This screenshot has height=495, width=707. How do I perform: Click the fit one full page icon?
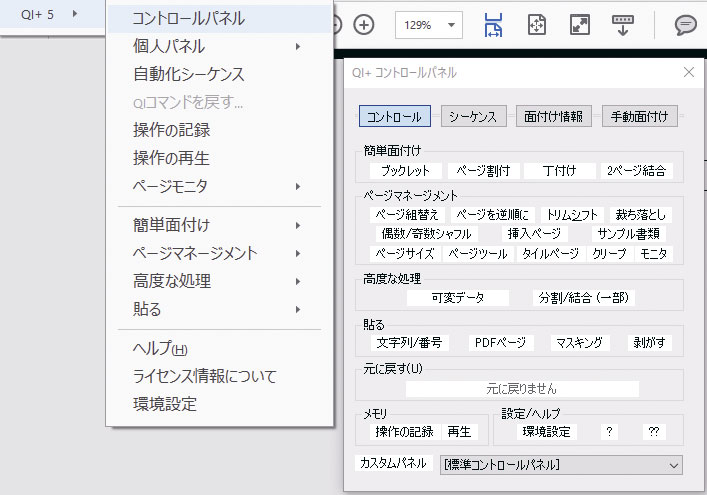[x=537, y=25]
